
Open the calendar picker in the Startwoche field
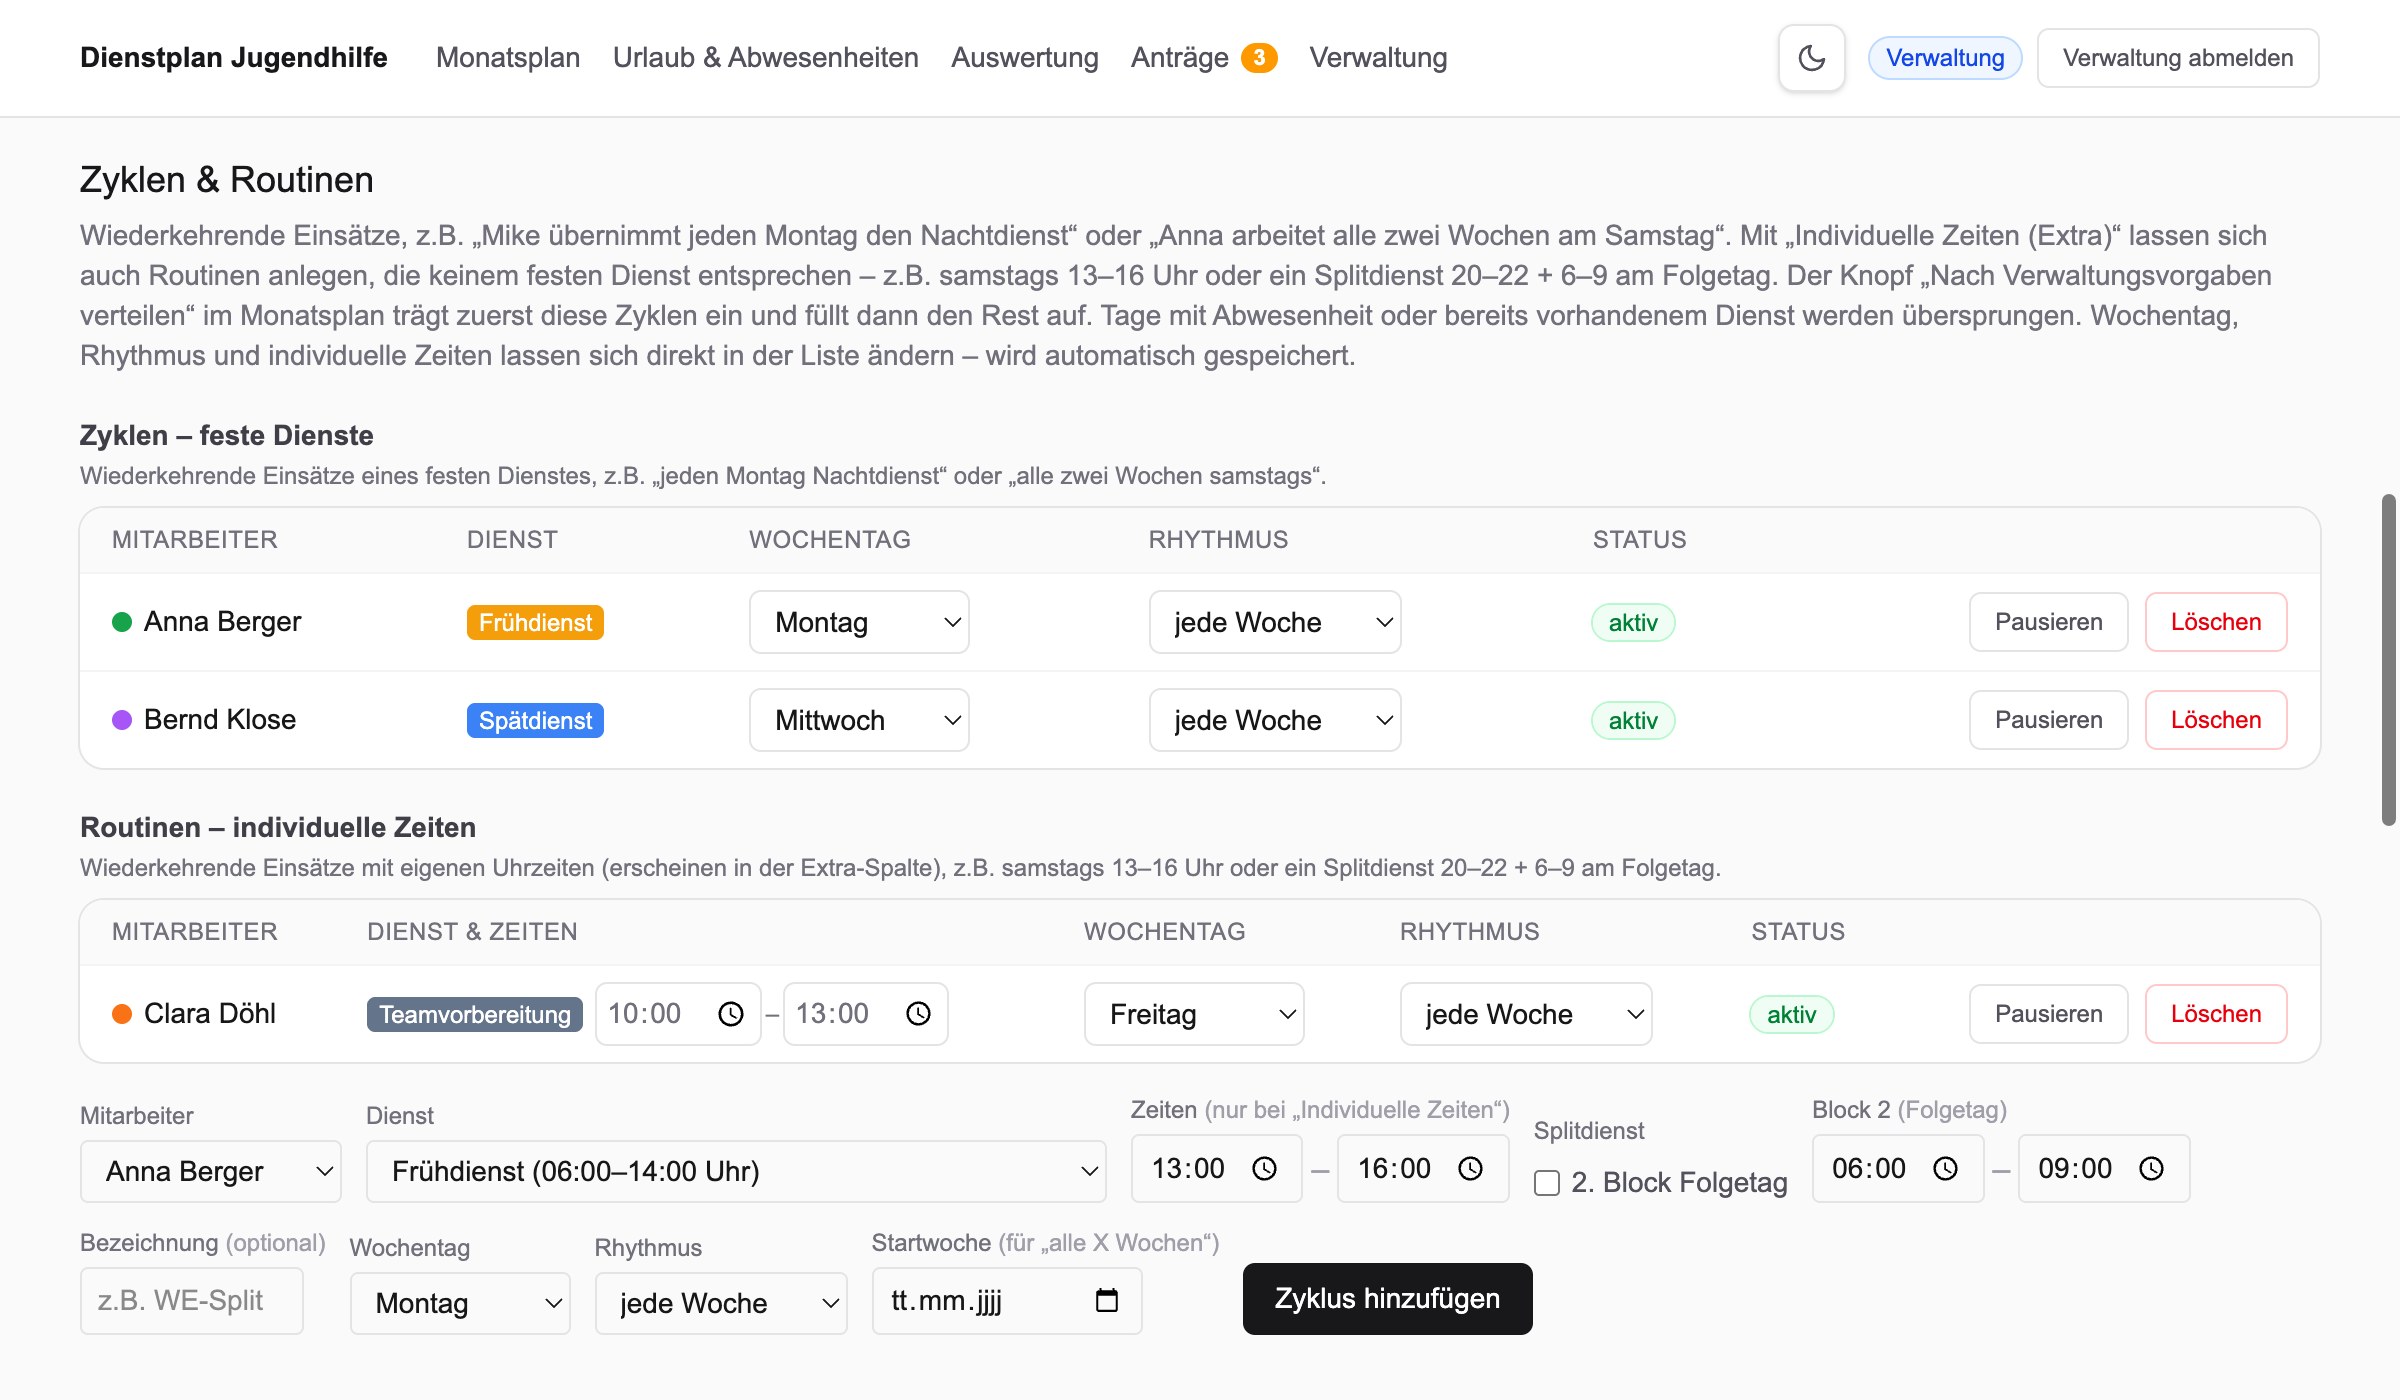point(1106,1300)
